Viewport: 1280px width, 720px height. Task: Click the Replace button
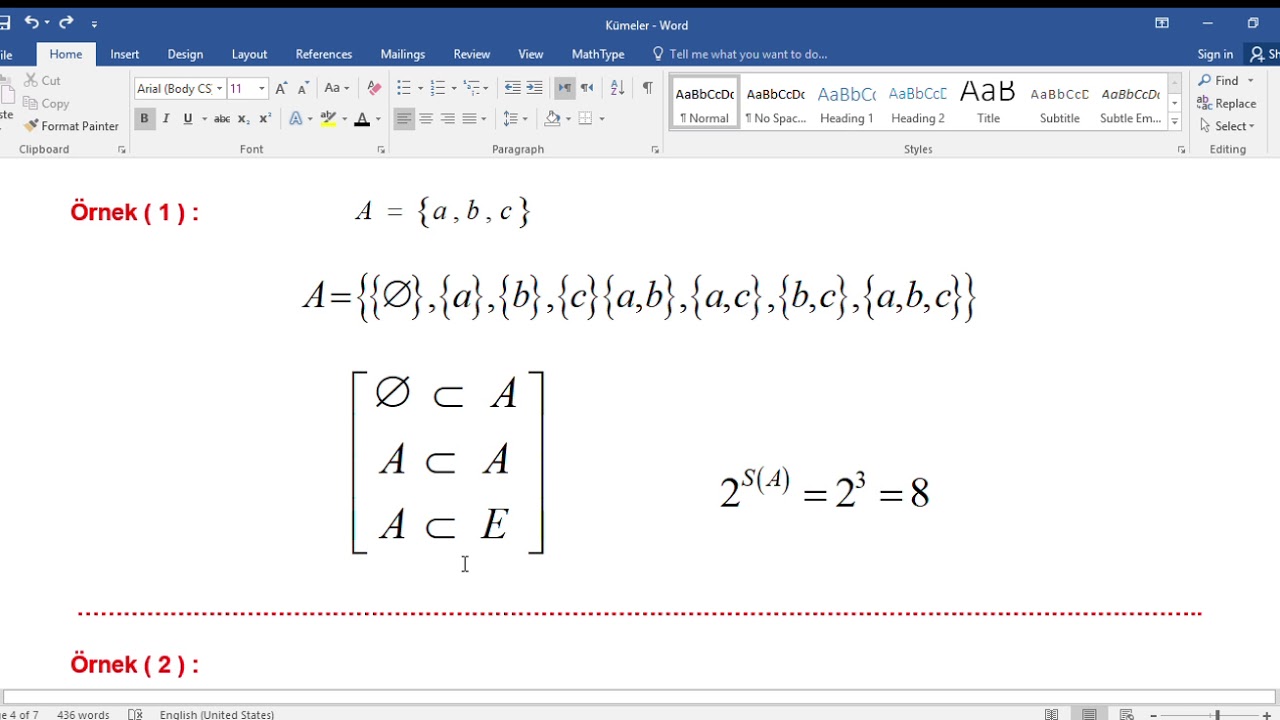click(1227, 103)
